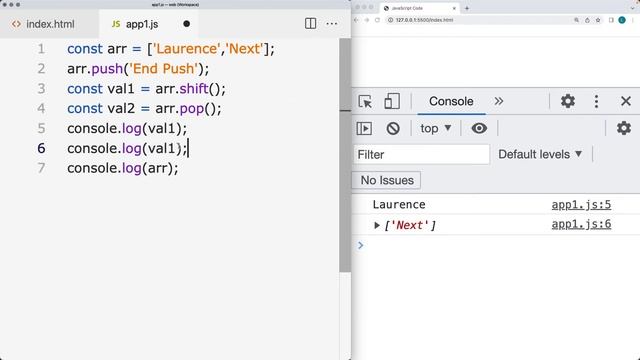This screenshot has width=640, height=360.
Task: View site information icon in address bar
Action: click(390, 20)
